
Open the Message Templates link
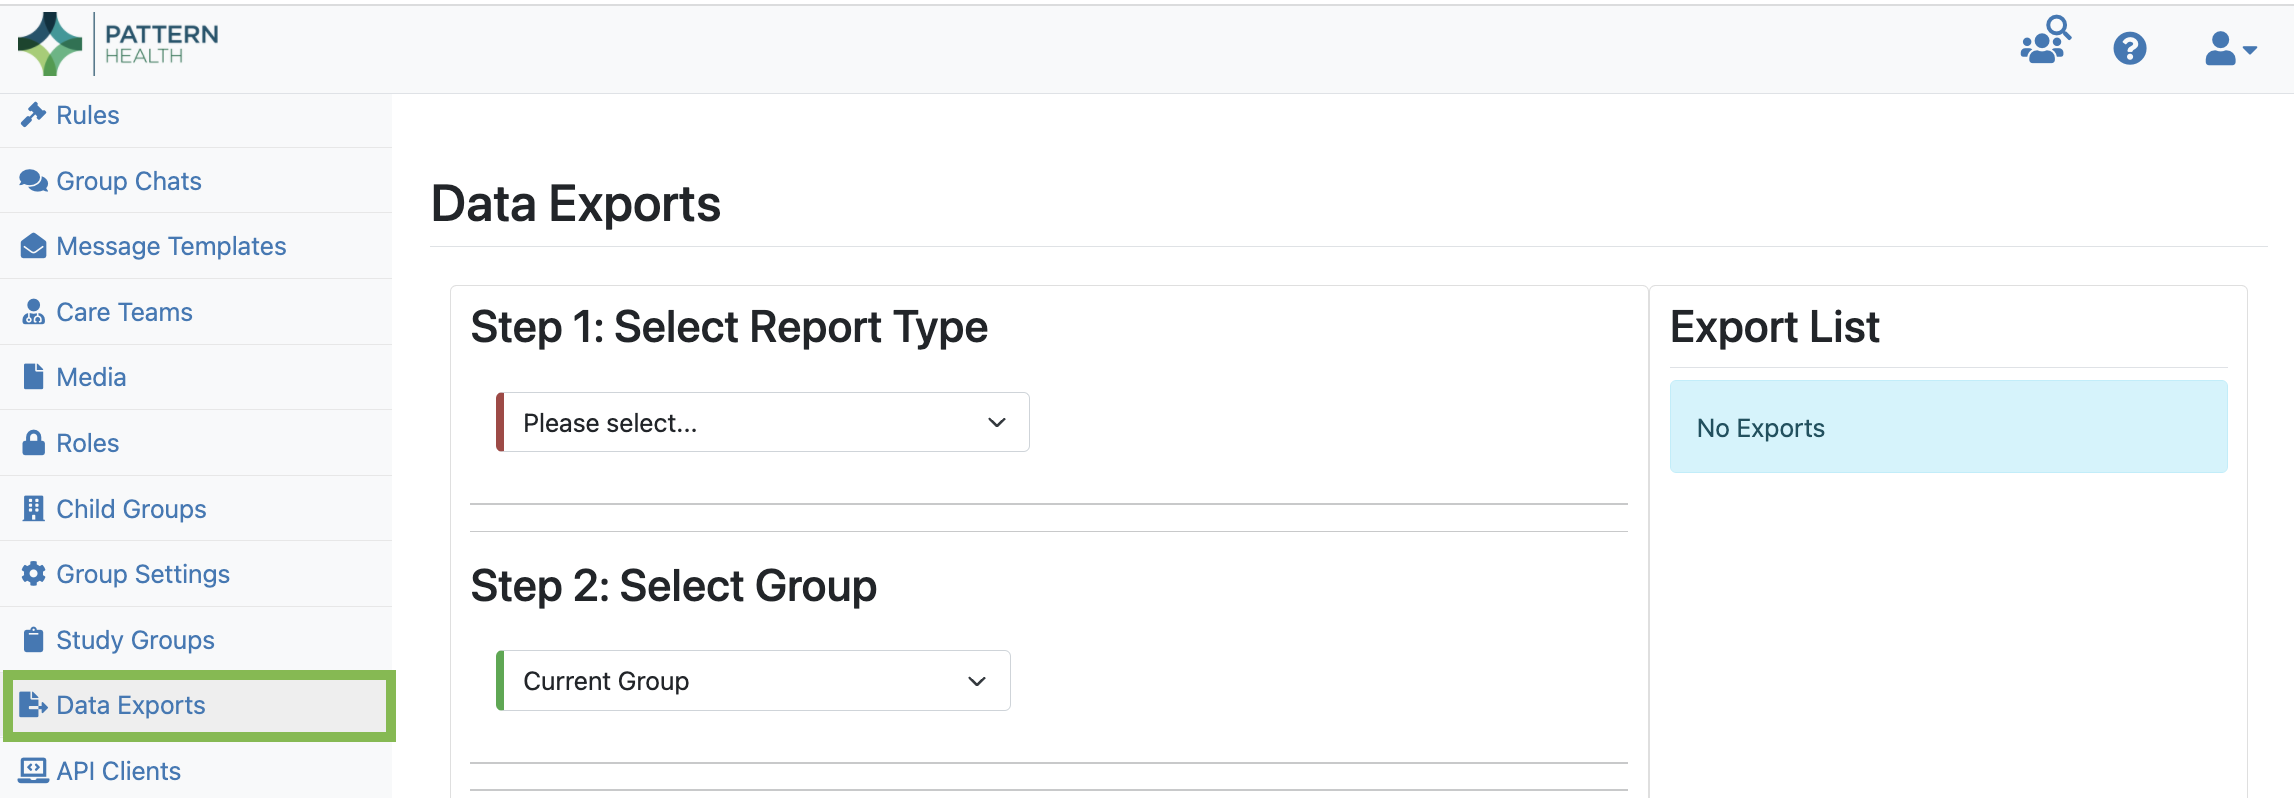[x=171, y=246]
